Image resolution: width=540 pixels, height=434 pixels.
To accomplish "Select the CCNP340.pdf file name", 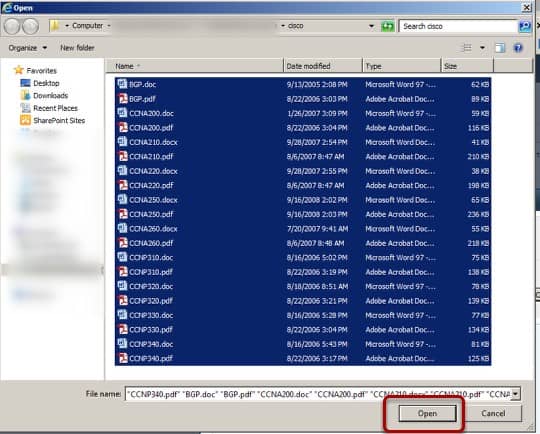I will 151,359.
